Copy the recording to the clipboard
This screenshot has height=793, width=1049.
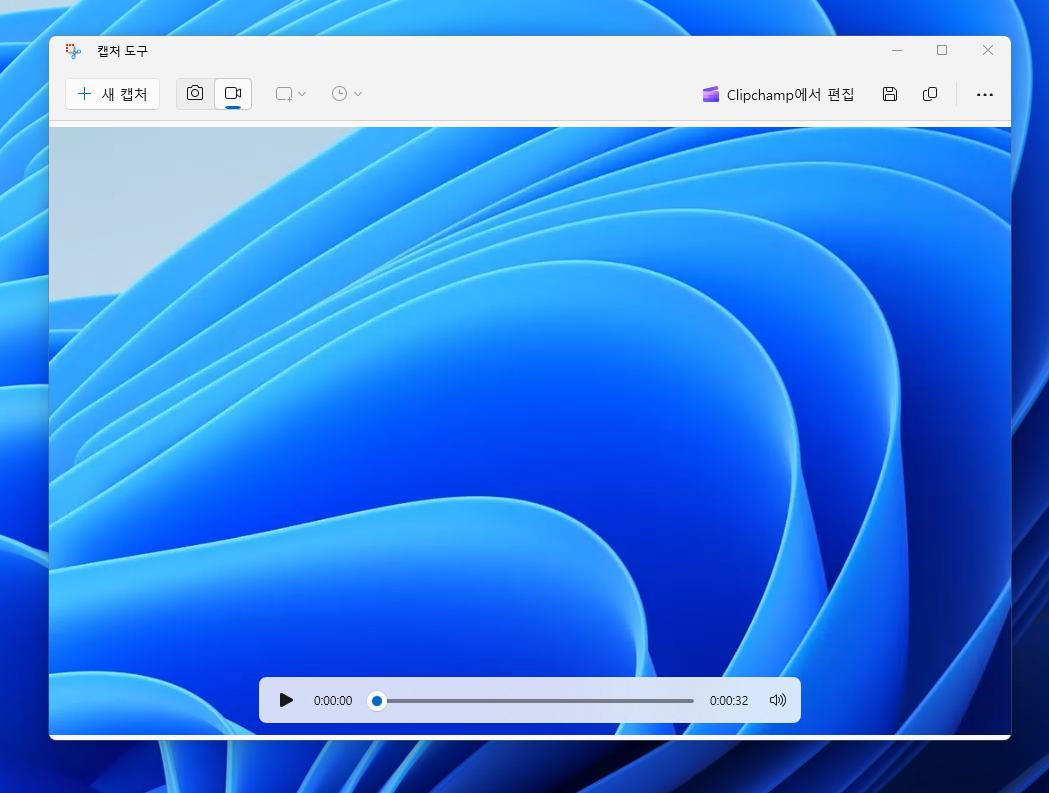click(x=929, y=94)
